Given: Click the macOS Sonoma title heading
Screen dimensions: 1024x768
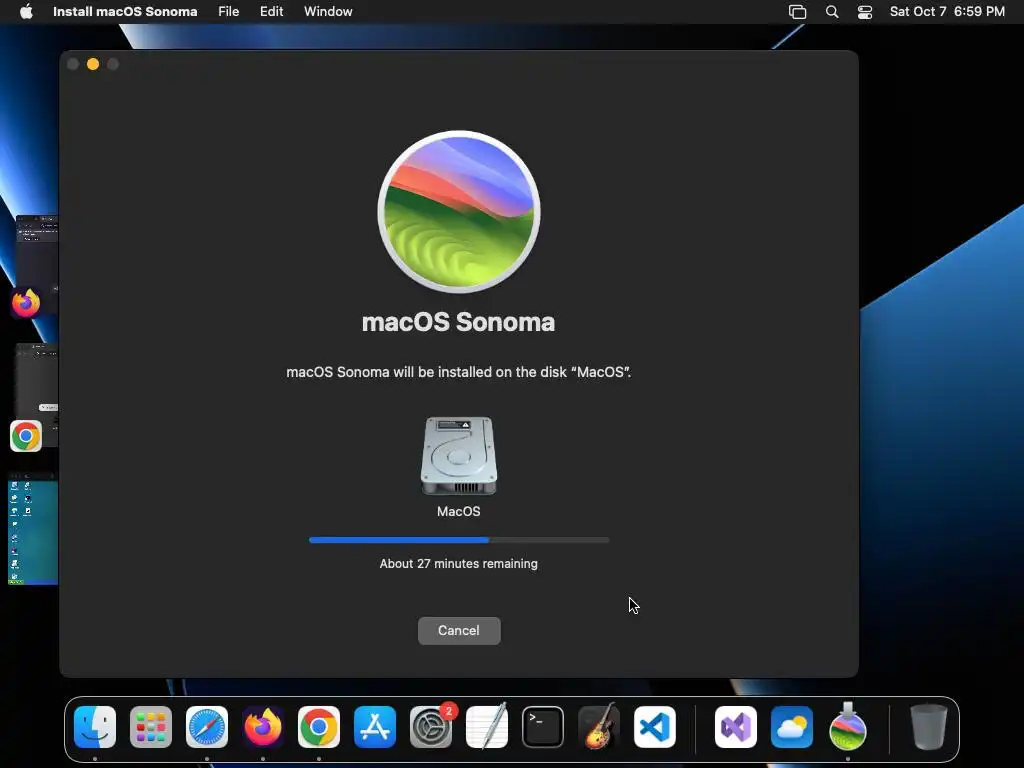Looking at the screenshot, I should click(458, 322).
